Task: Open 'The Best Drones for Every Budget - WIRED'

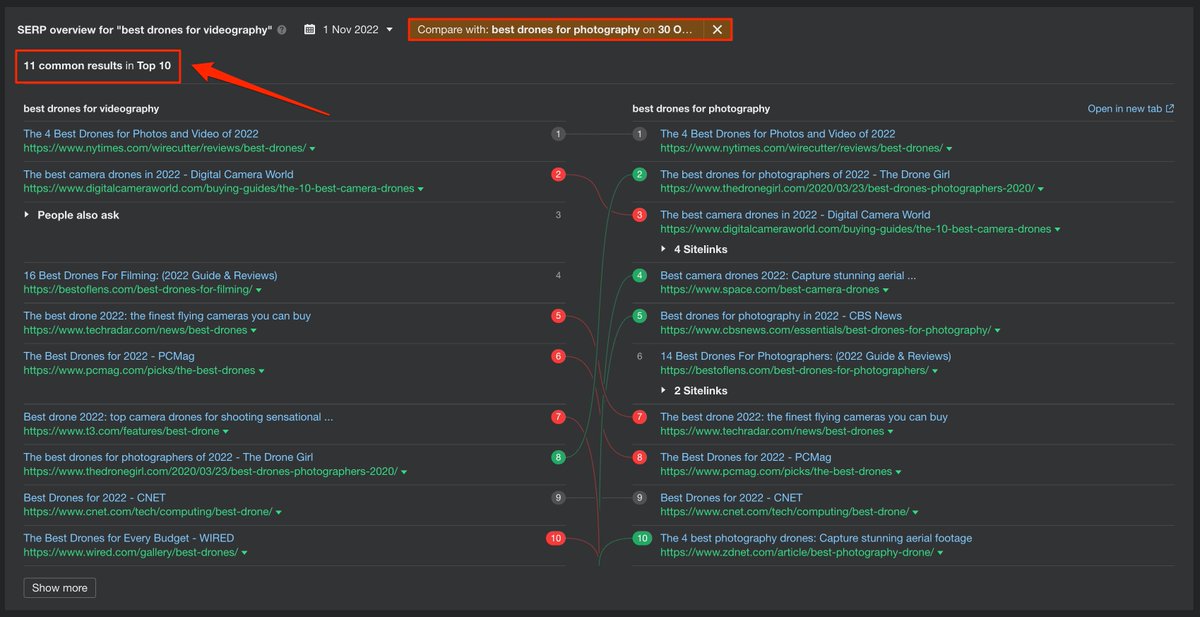Action: click(128, 538)
